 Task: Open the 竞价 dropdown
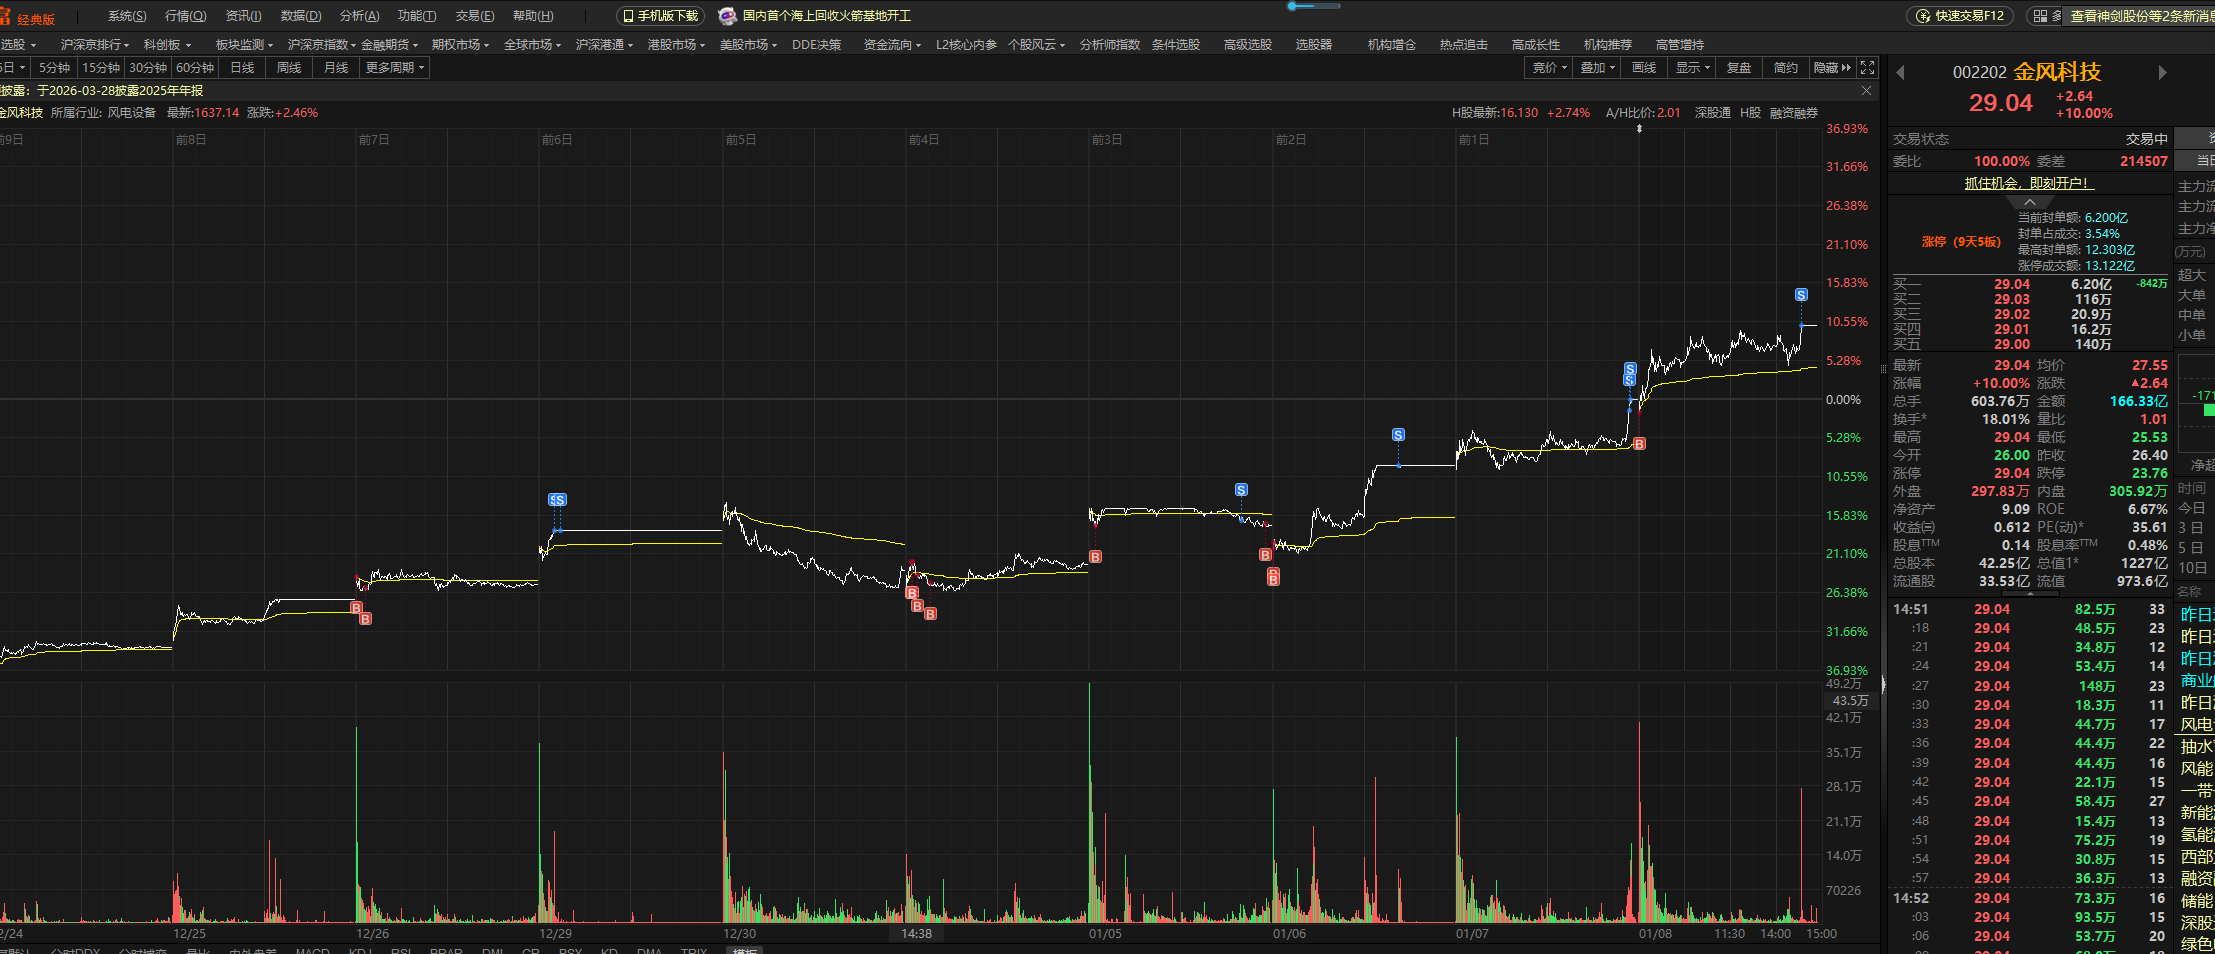[1550, 68]
